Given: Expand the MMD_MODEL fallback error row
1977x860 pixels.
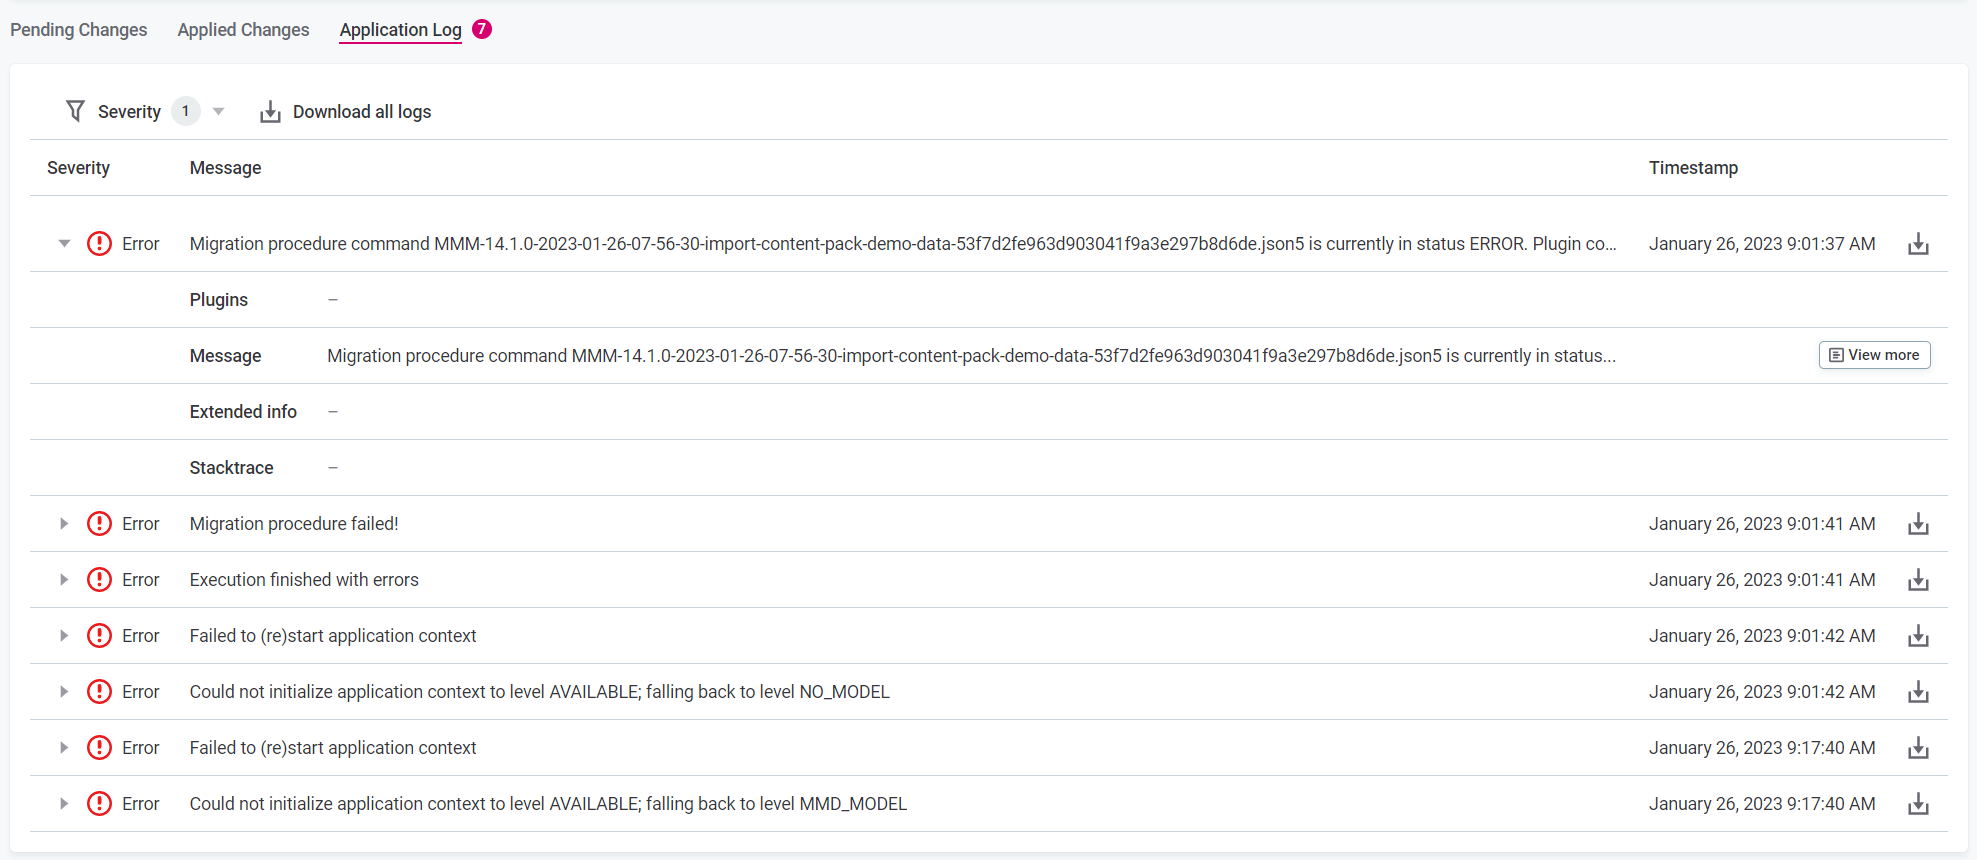Looking at the screenshot, I should 64,804.
